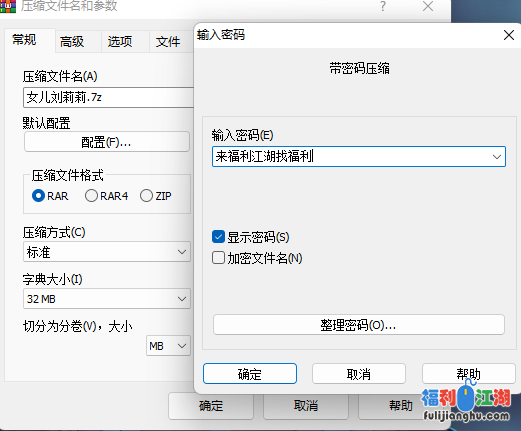Click the 配置(F)... button
521x431 pixels.
tap(107, 142)
